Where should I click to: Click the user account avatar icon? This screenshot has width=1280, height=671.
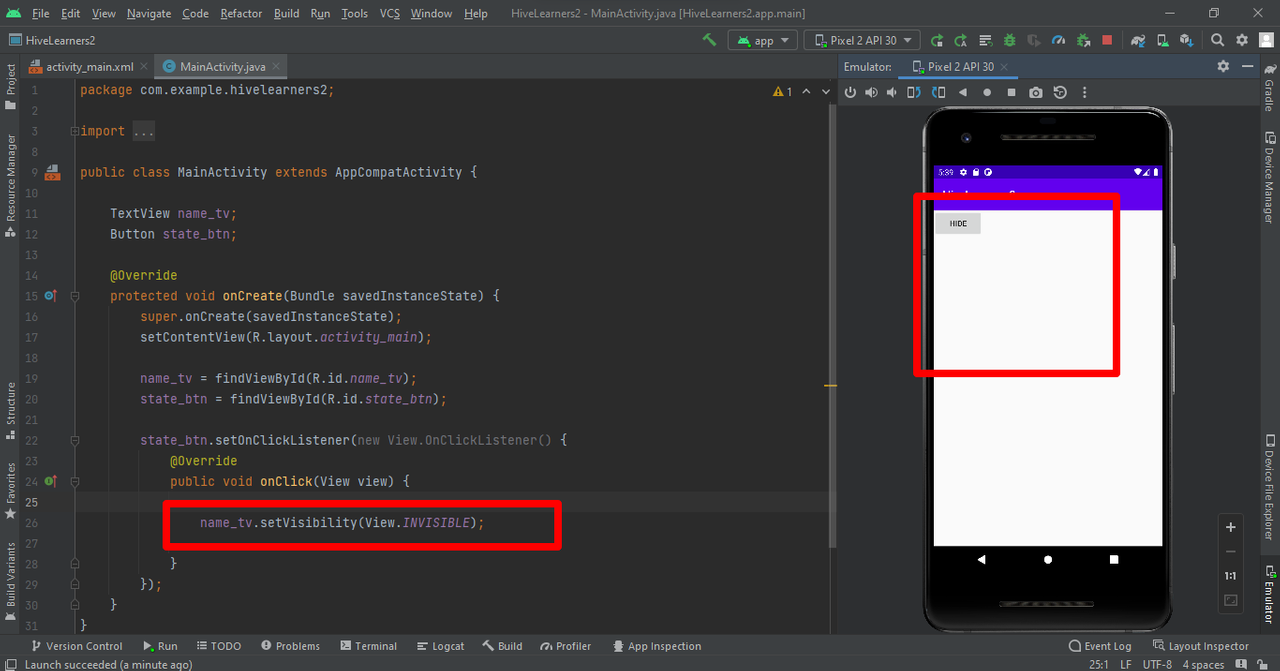(1266, 40)
